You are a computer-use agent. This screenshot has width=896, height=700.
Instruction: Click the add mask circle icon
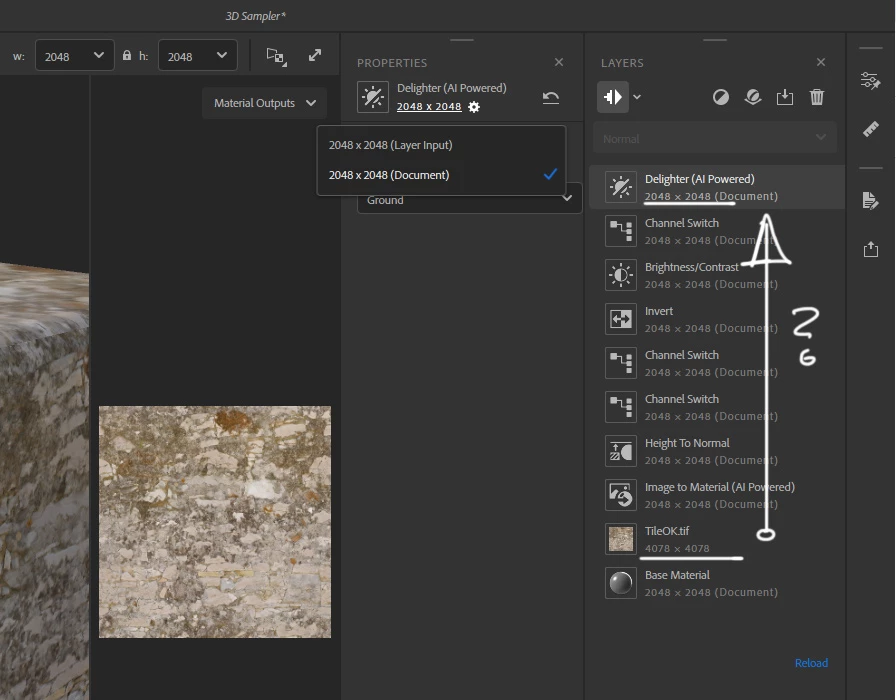coord(721,97)
